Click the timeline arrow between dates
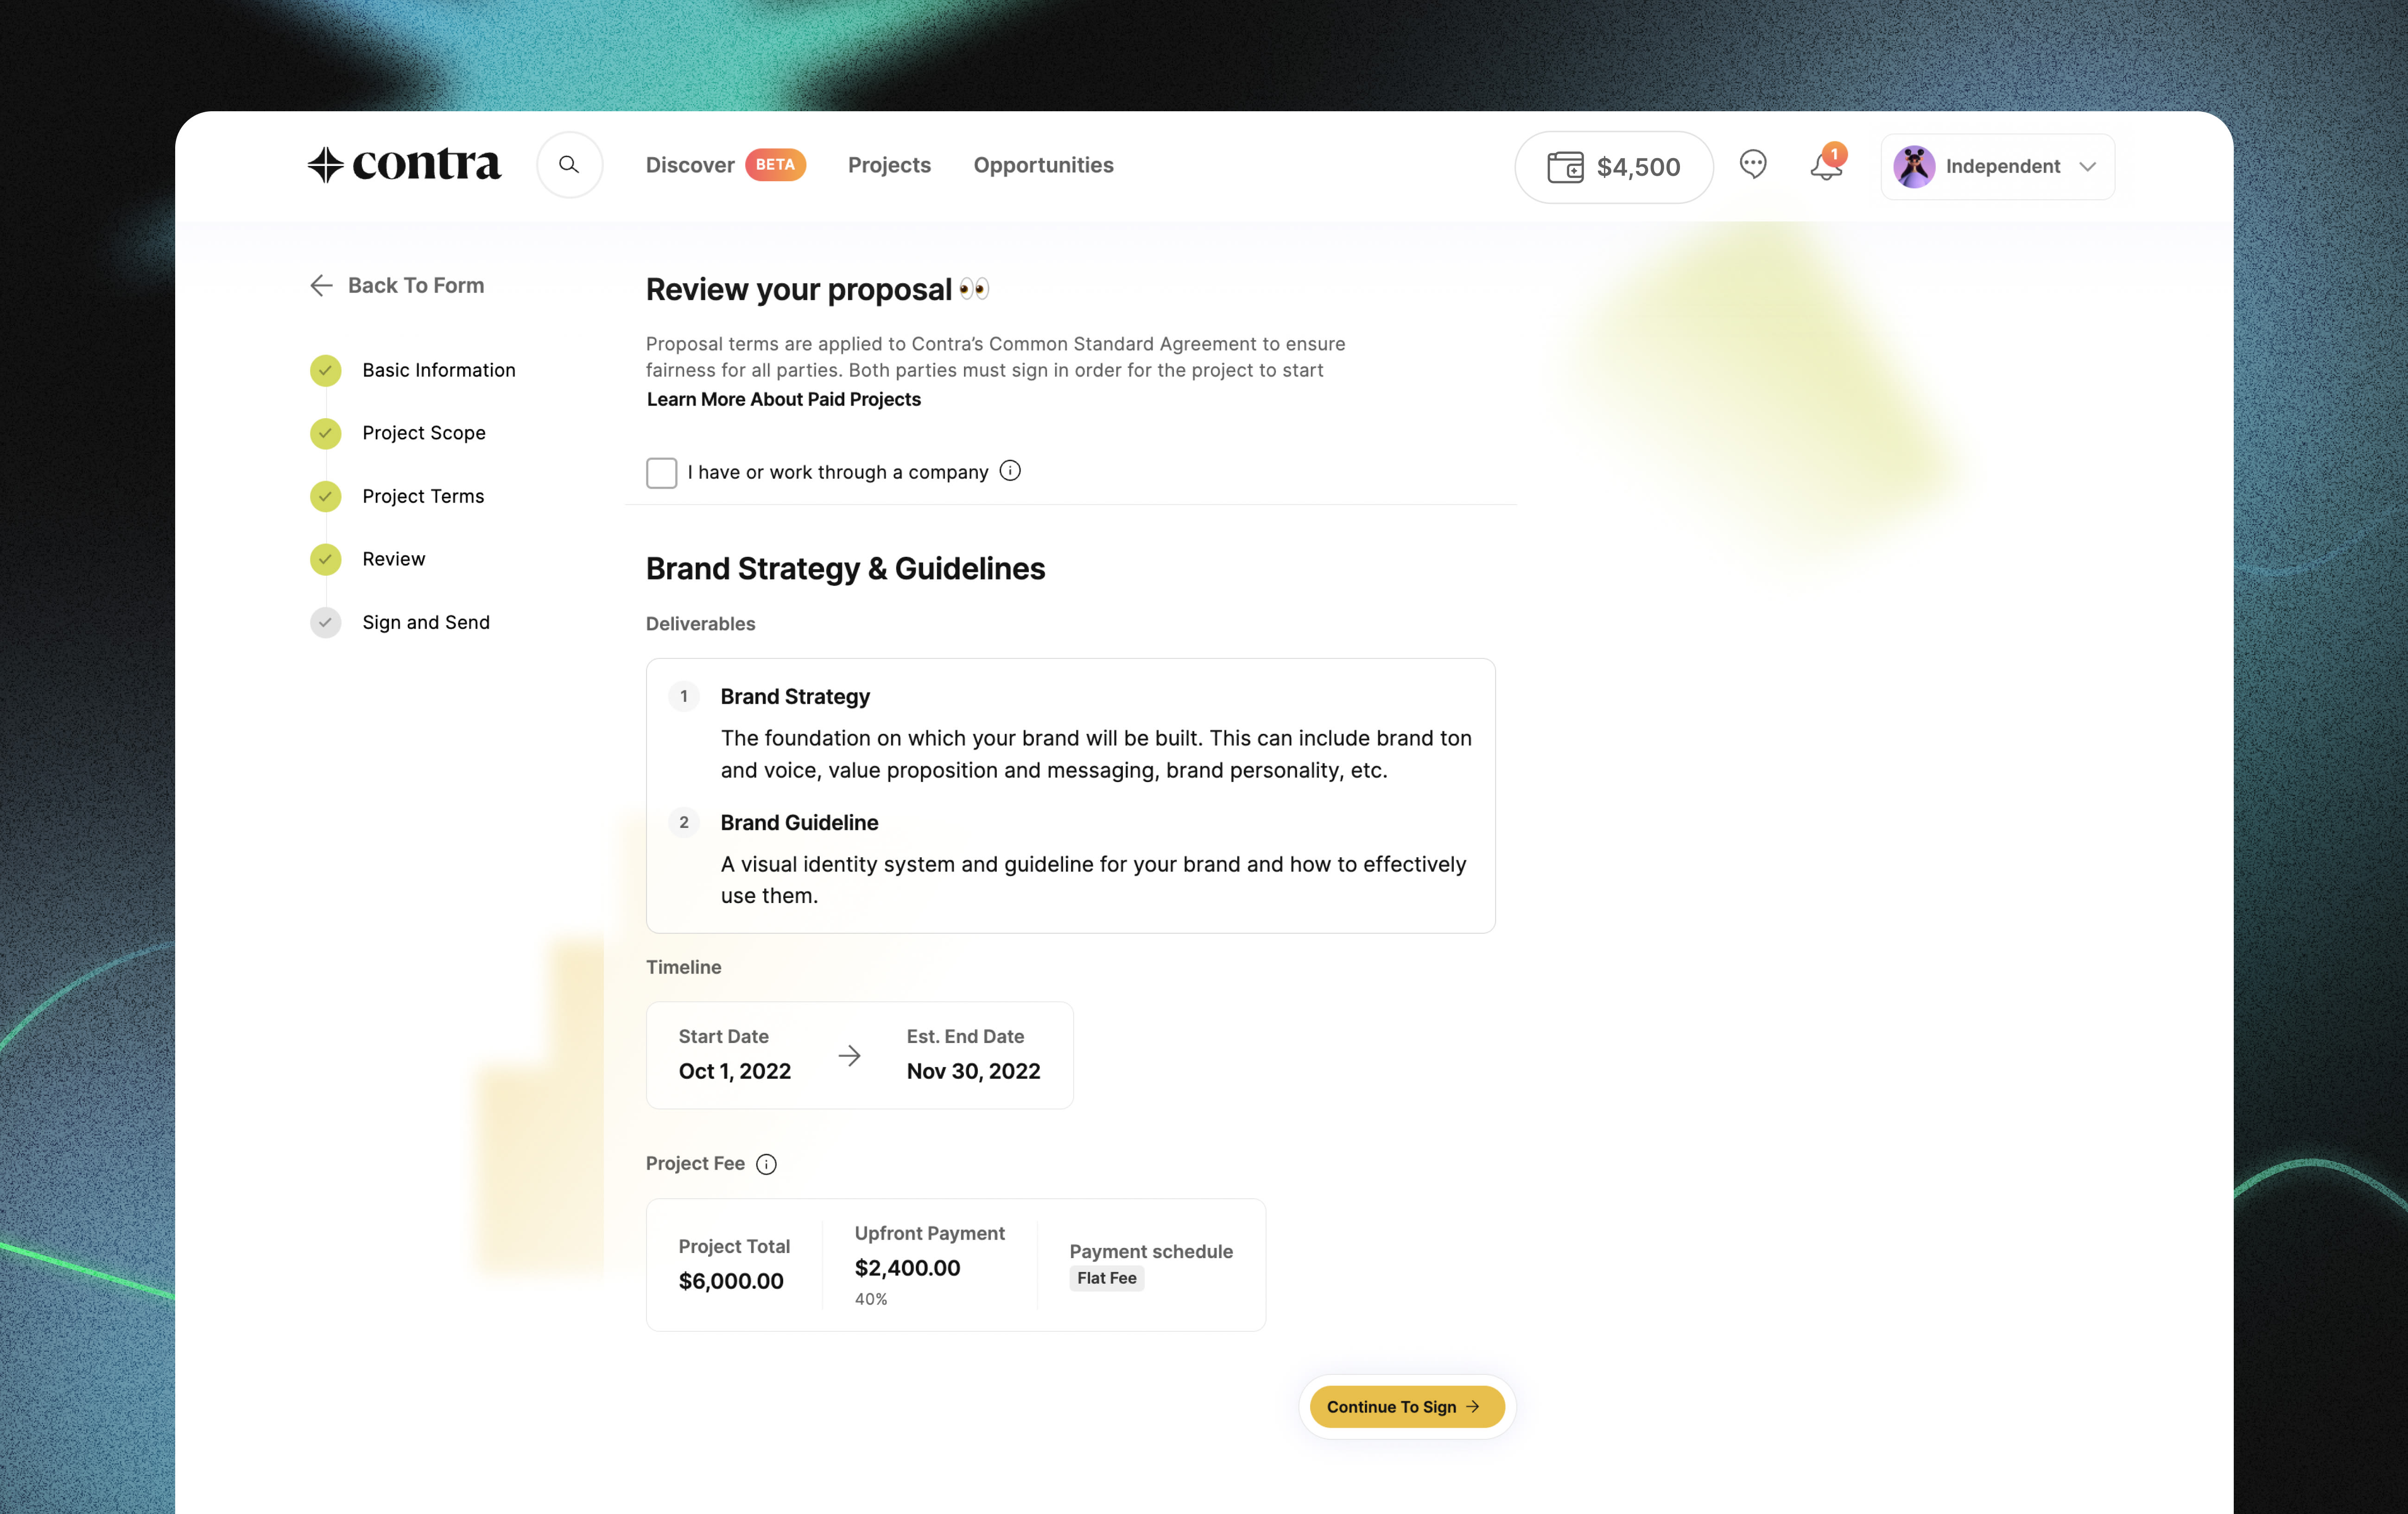This screenshot has height=1514, width=2408. tap(849, 1055)
